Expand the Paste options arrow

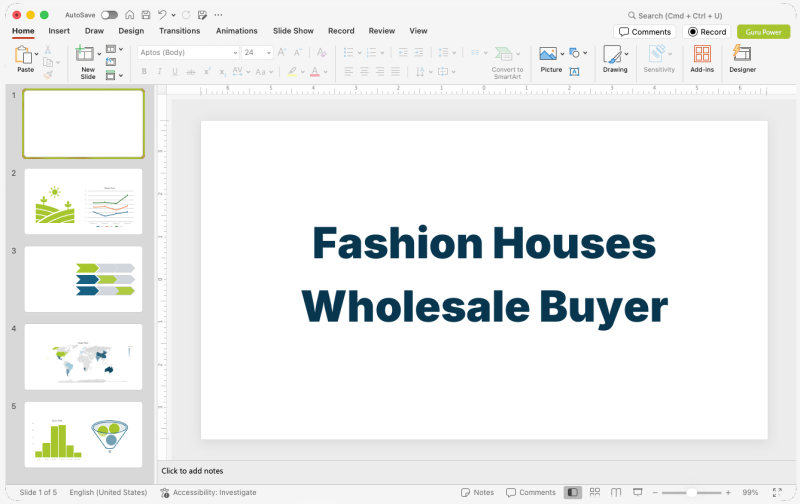tap(36, 54)
